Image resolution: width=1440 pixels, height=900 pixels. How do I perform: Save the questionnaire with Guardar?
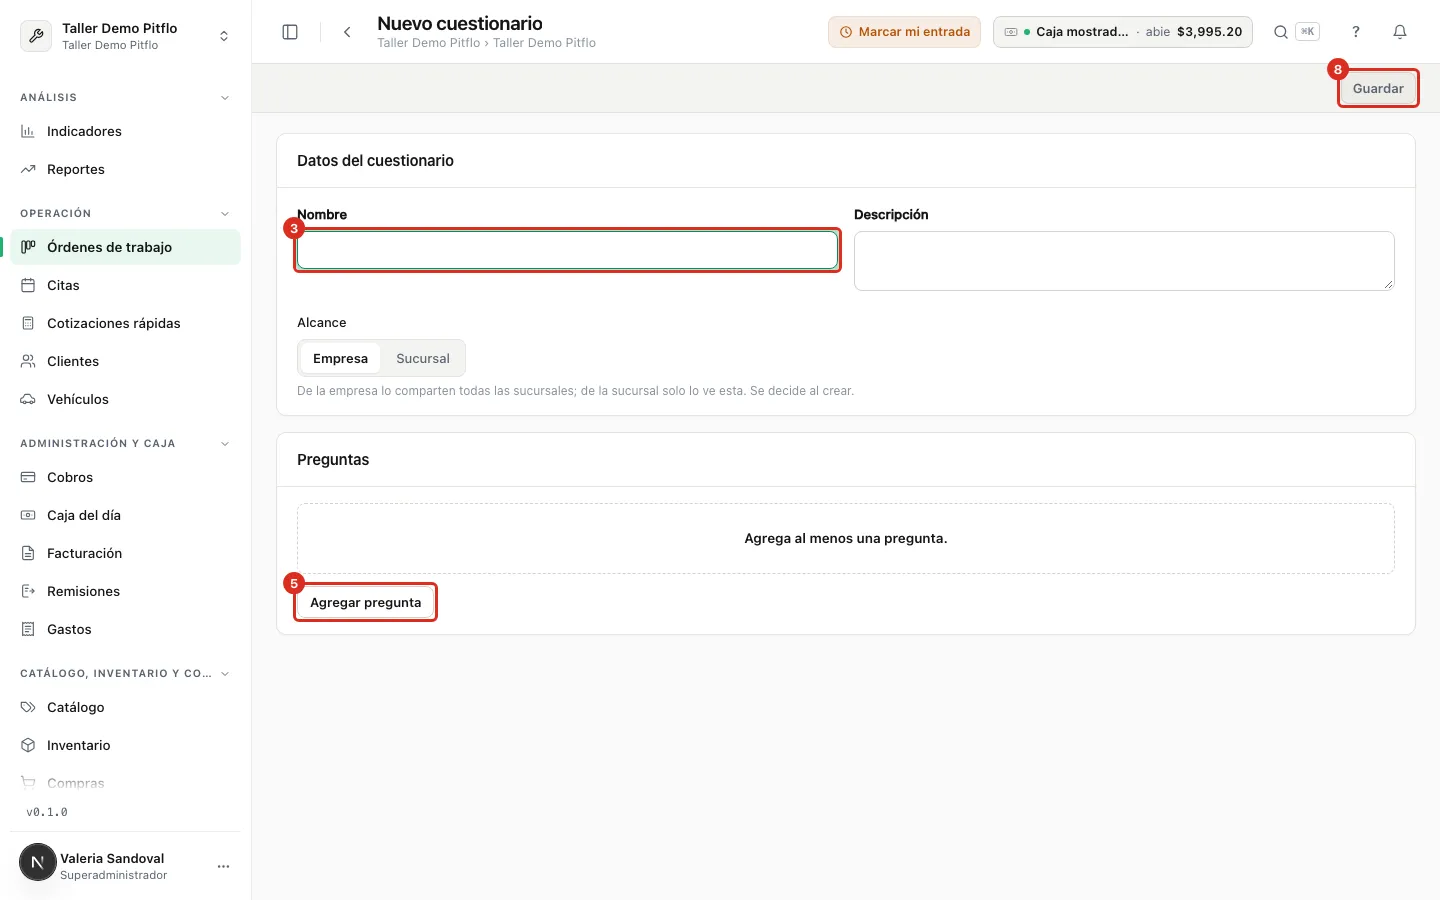pyautogui.click(x=1378, y=88)
